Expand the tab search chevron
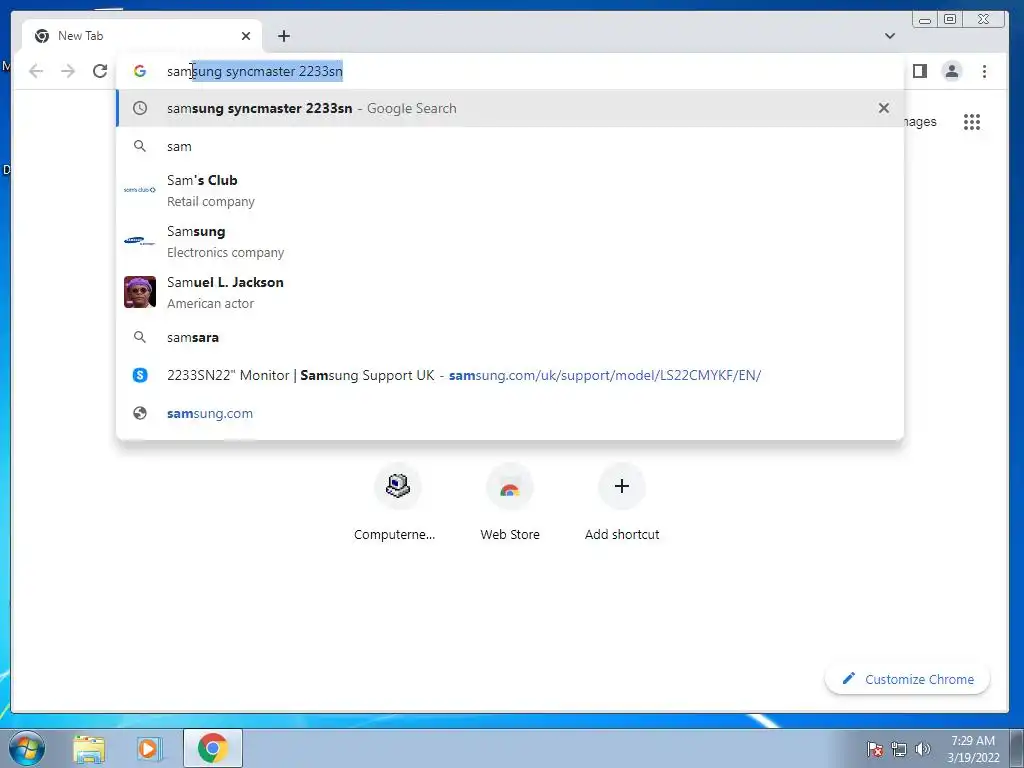The width and height of the screenshot is (1024, 768). (889, 36)
